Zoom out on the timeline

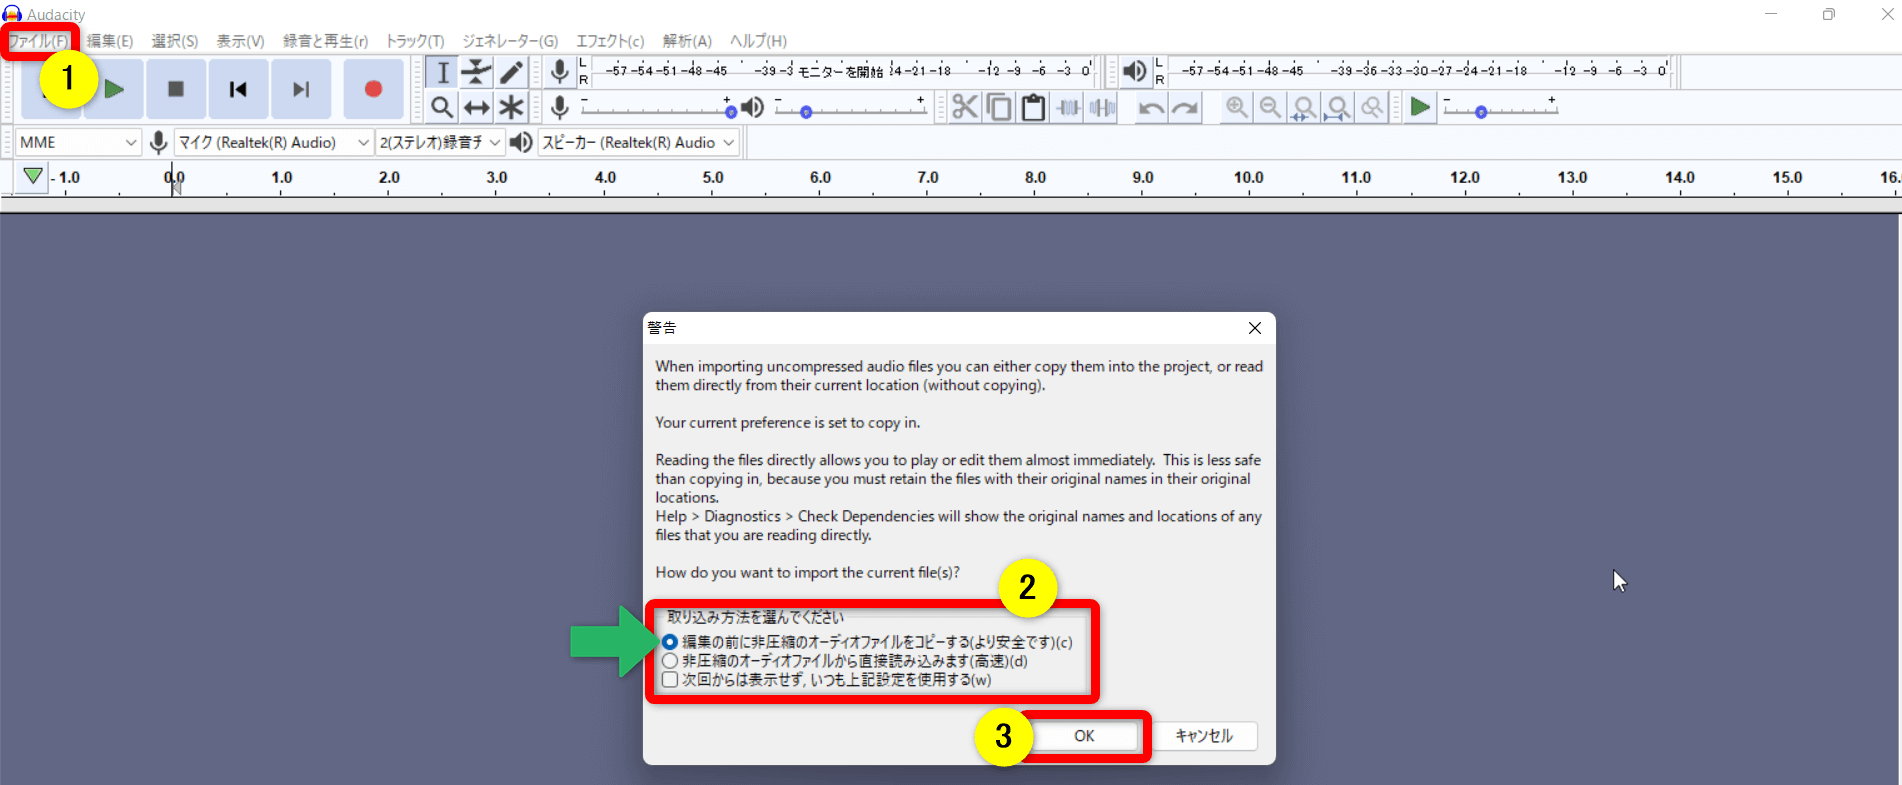1270,107
